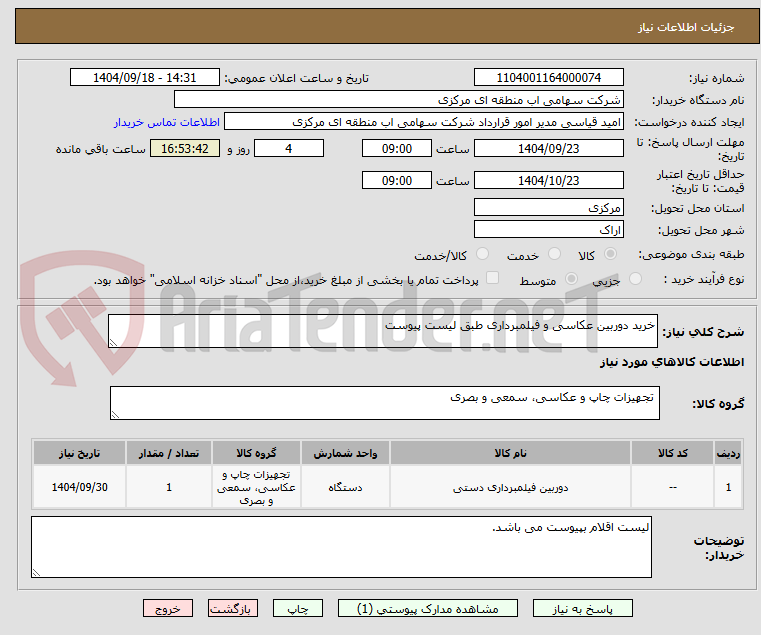This screenshot has height=635, width=761.
Task: Select the خدمت radio button
Action: pyautogui.click(x=554, y=253)
